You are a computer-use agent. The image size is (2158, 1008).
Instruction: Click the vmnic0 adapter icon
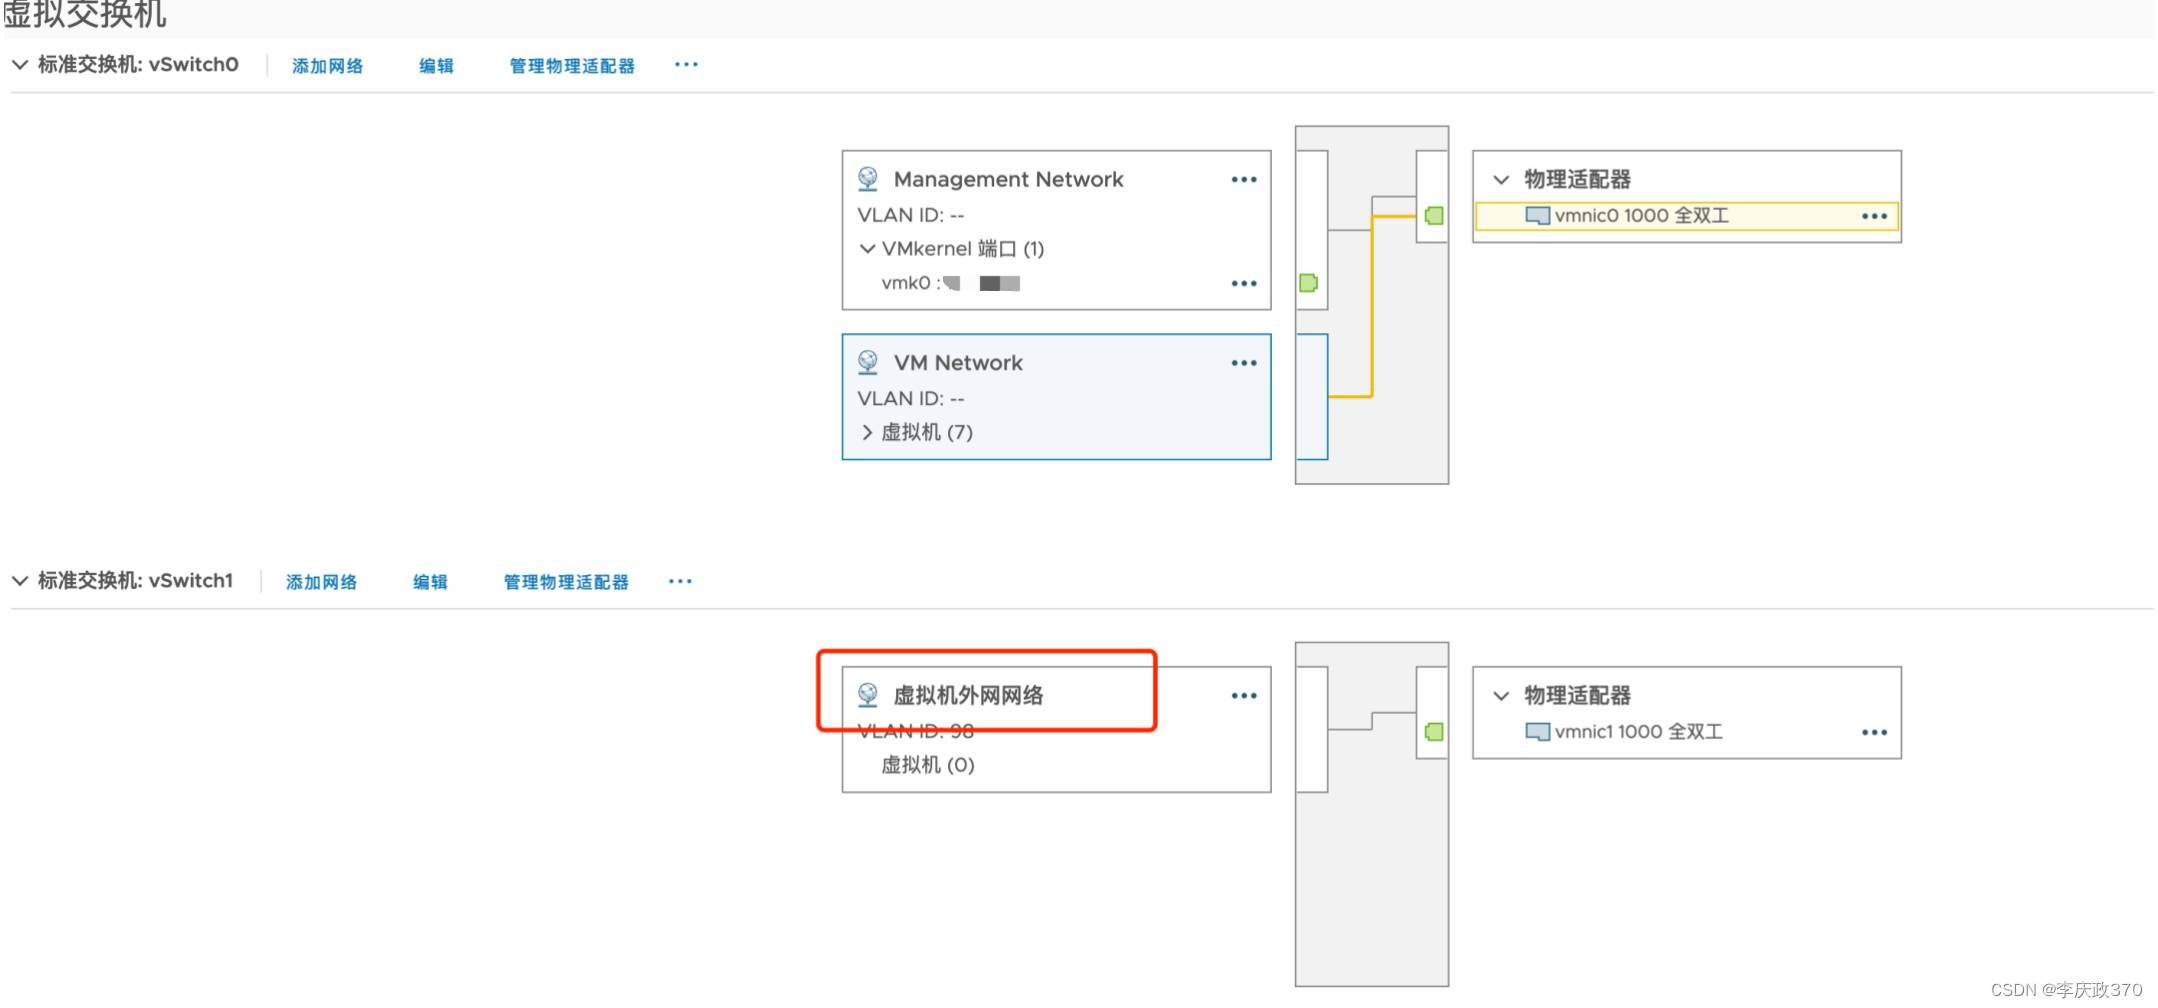pos(1537,216)
